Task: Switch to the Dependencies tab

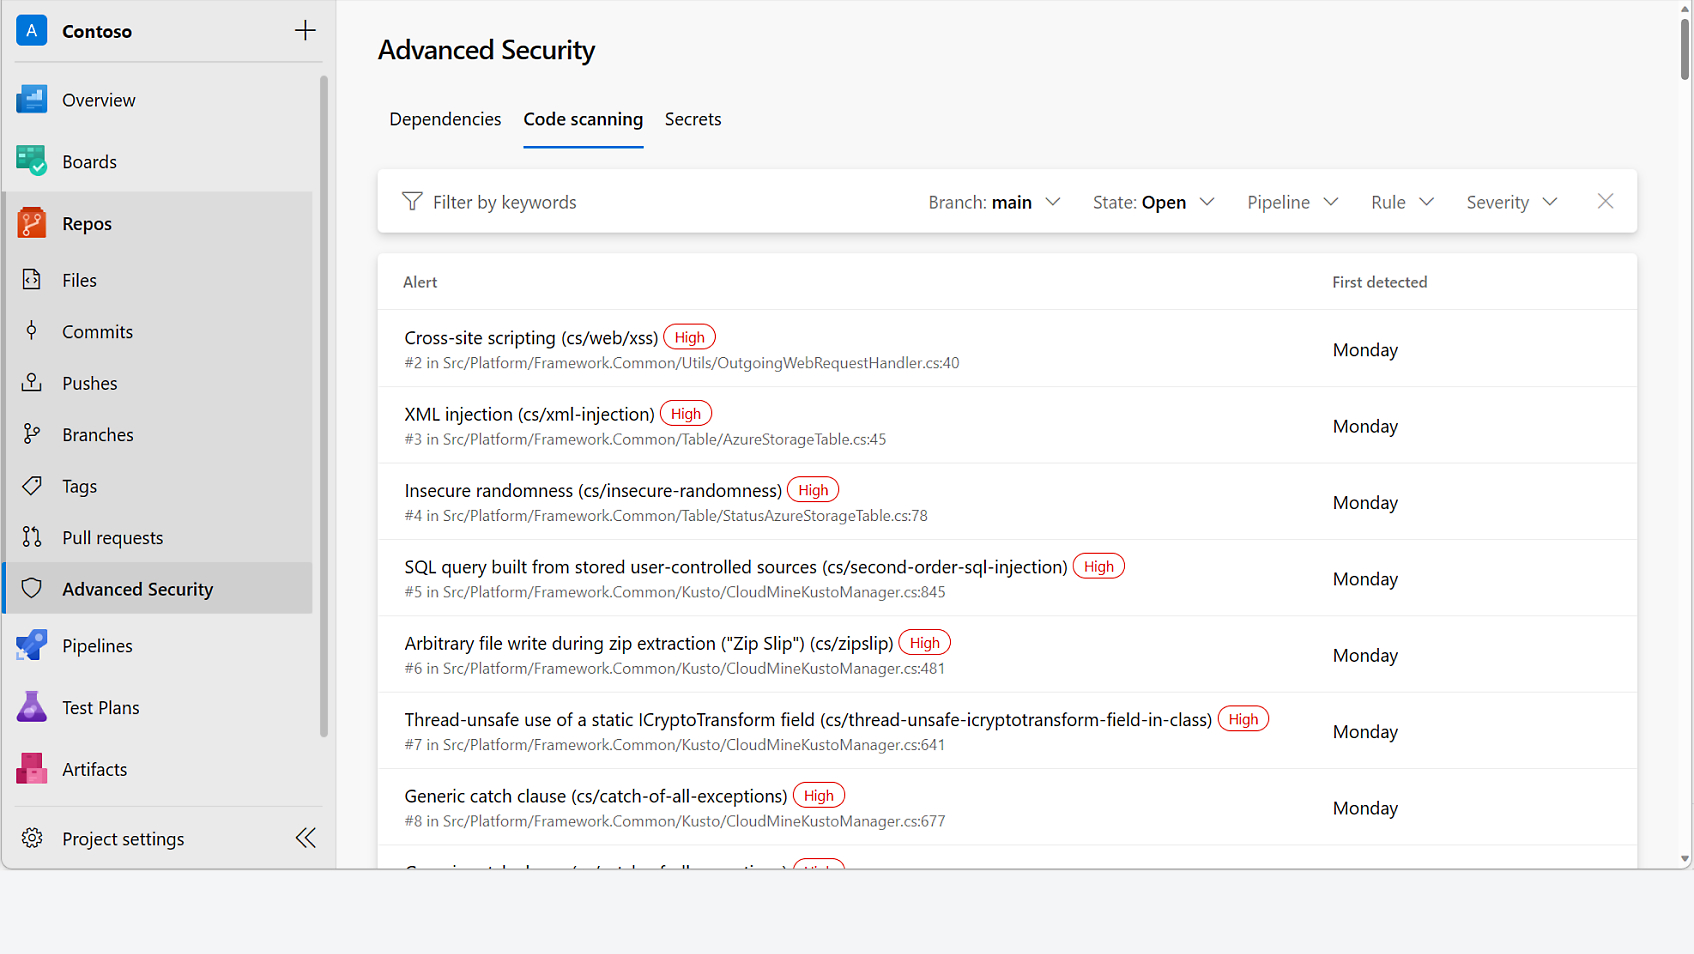Action: 445,118
